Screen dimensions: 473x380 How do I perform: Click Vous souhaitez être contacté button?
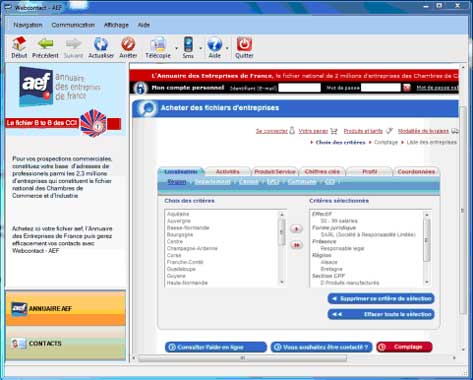tap(322, 347)
